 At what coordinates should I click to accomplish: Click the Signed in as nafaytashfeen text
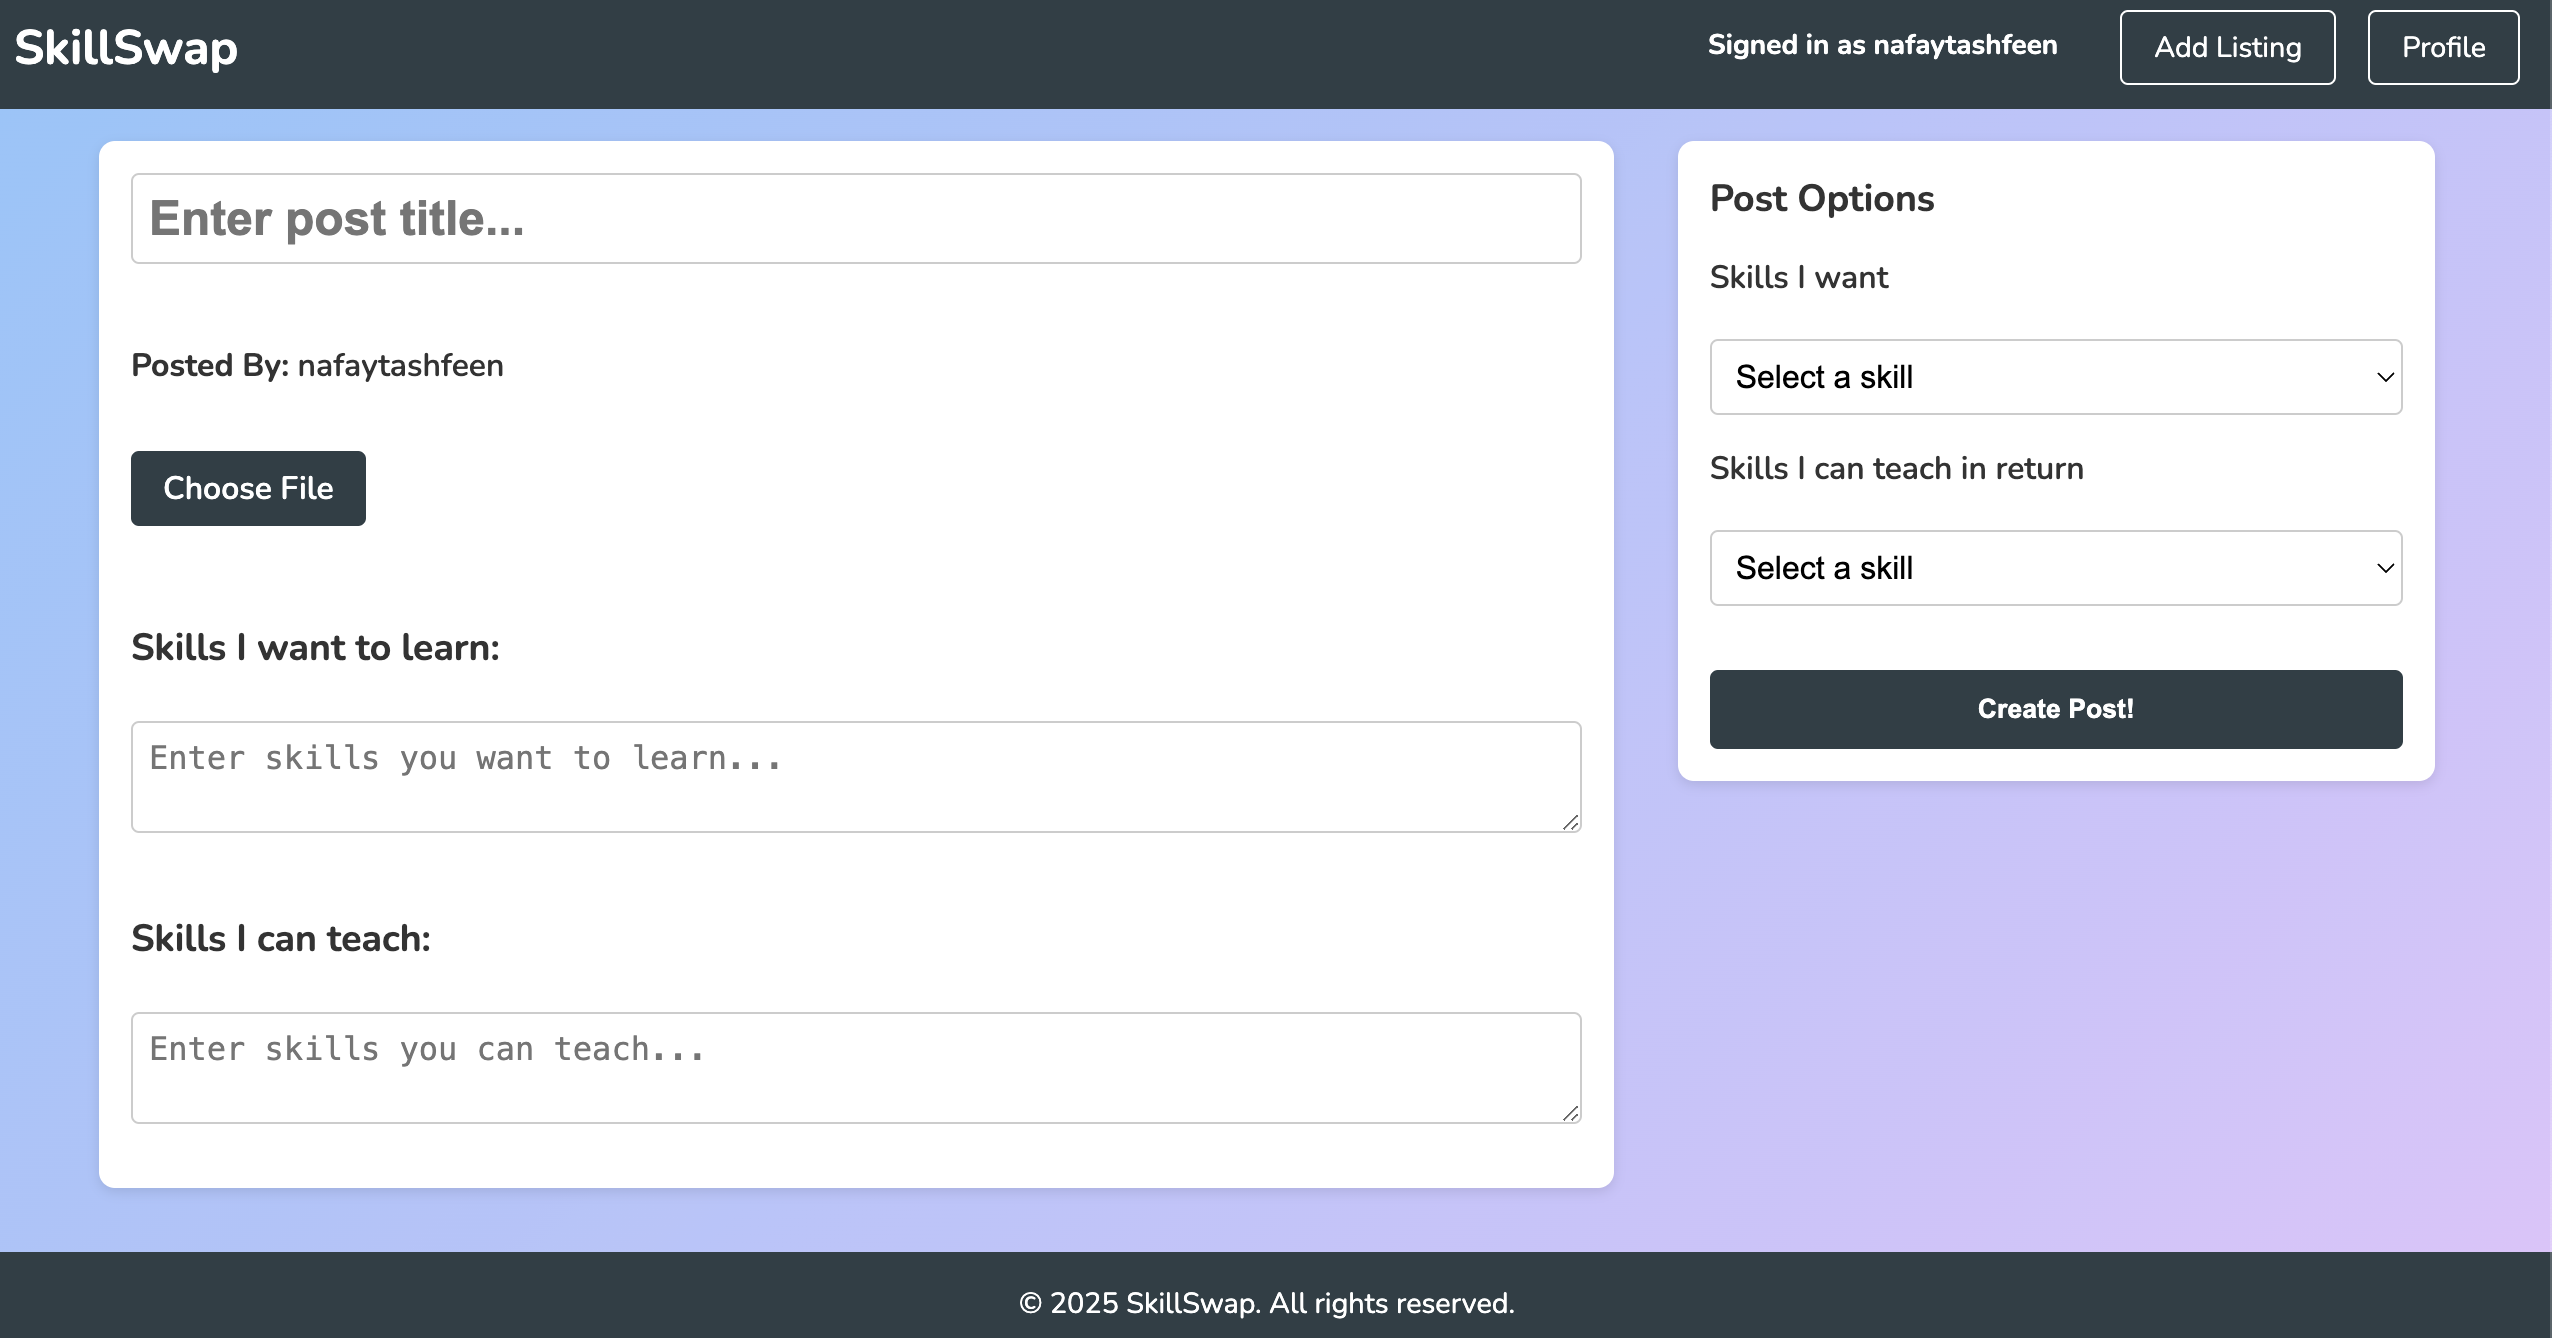coord(1882,45)
